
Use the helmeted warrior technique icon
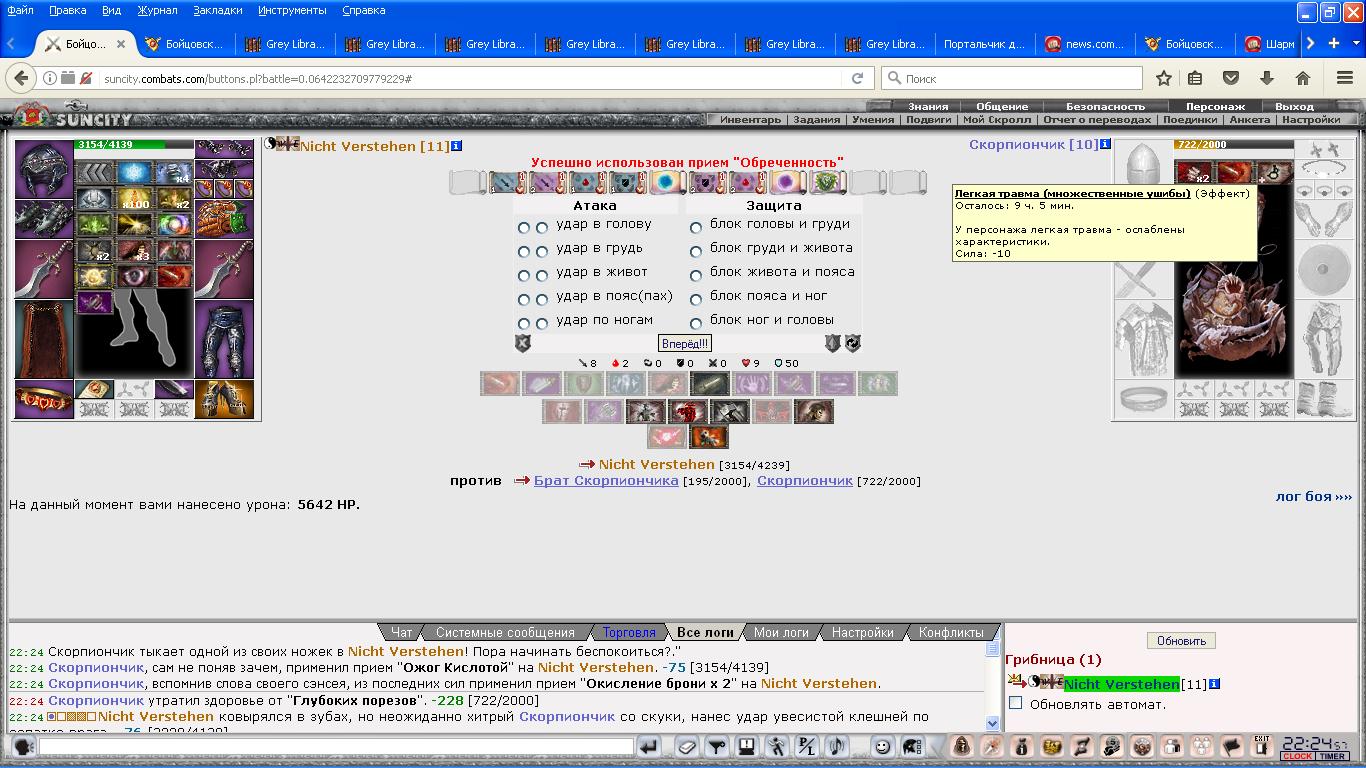pos(814,411)
